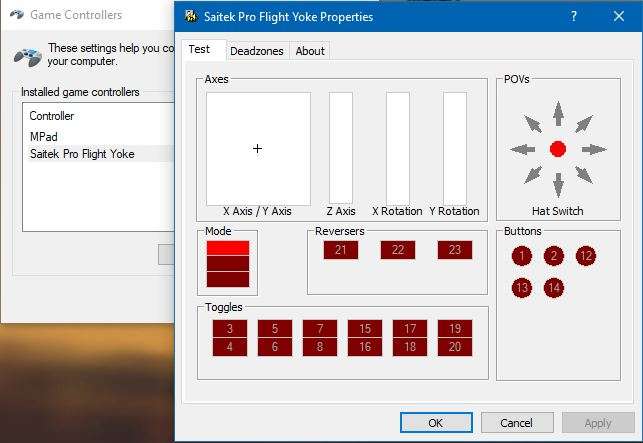Click the gamepad icon in Game Controllers window
This screenshot has width=643, height=443.
[x=27, y=57]
